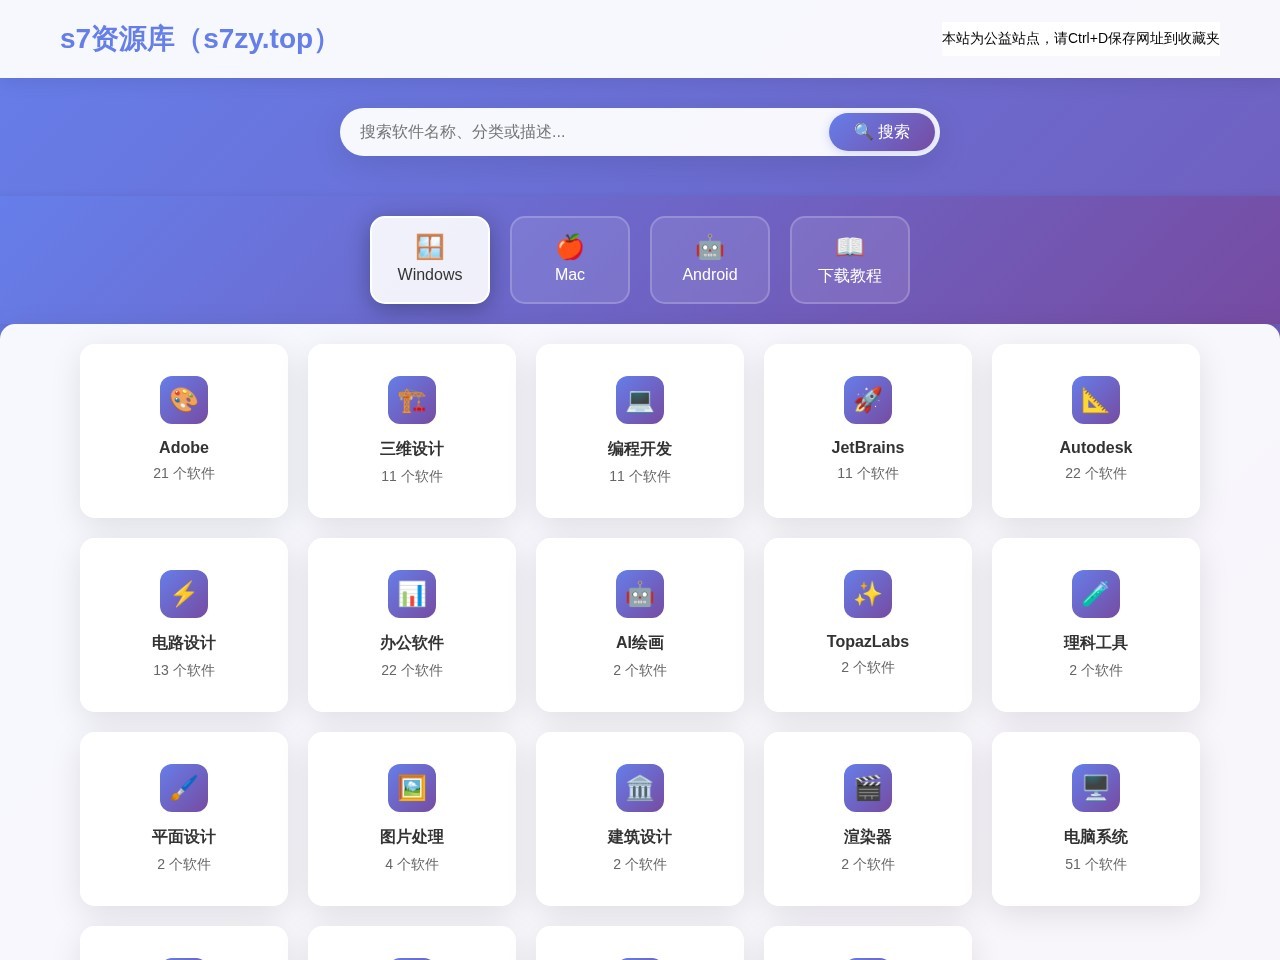Image resolution: width=1280 pixels, height=960 pixels.
Task: Click the 建筑设计 classical building icon
Action: tap(640, 788)
